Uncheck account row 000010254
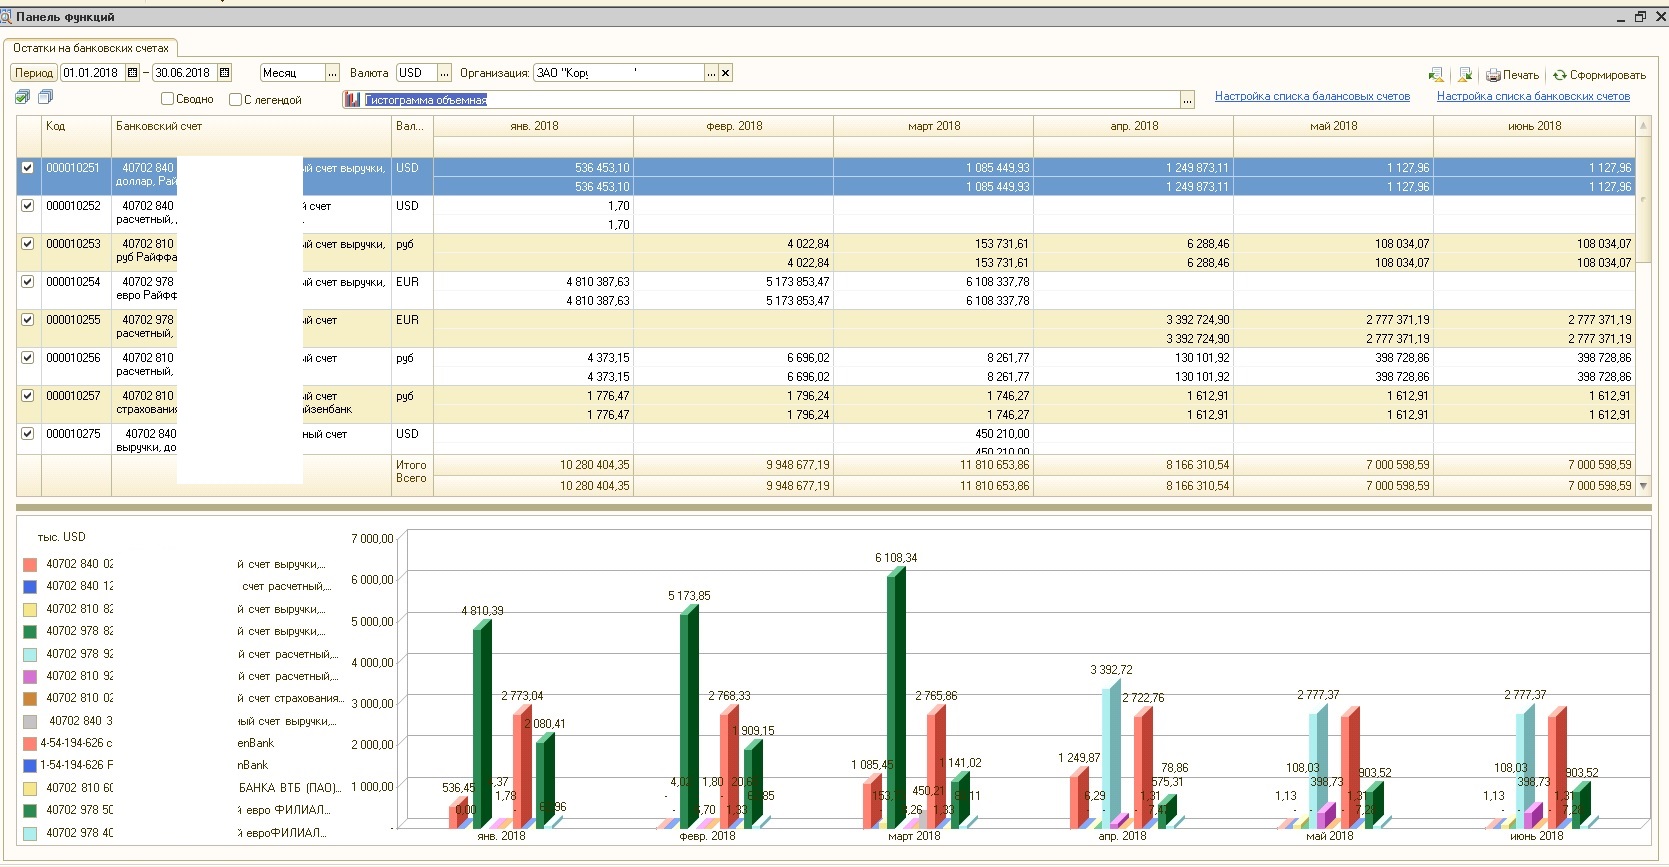Viewport: 1669px width, 867px height. 28,282
